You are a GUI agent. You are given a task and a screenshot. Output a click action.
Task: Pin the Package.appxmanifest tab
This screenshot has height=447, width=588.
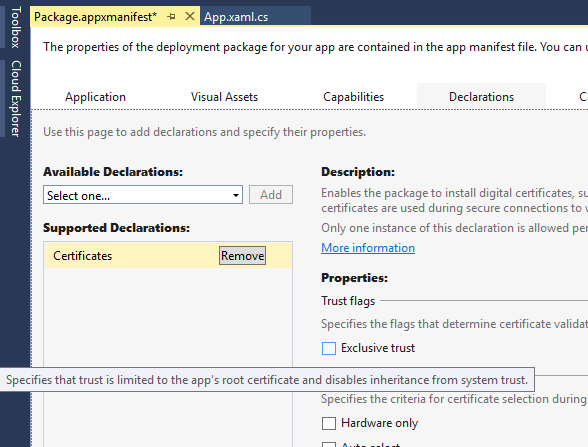click(171, 16)
